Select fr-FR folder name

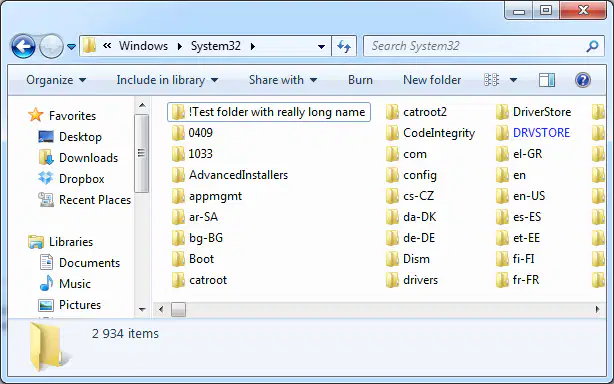click(526, 280)
